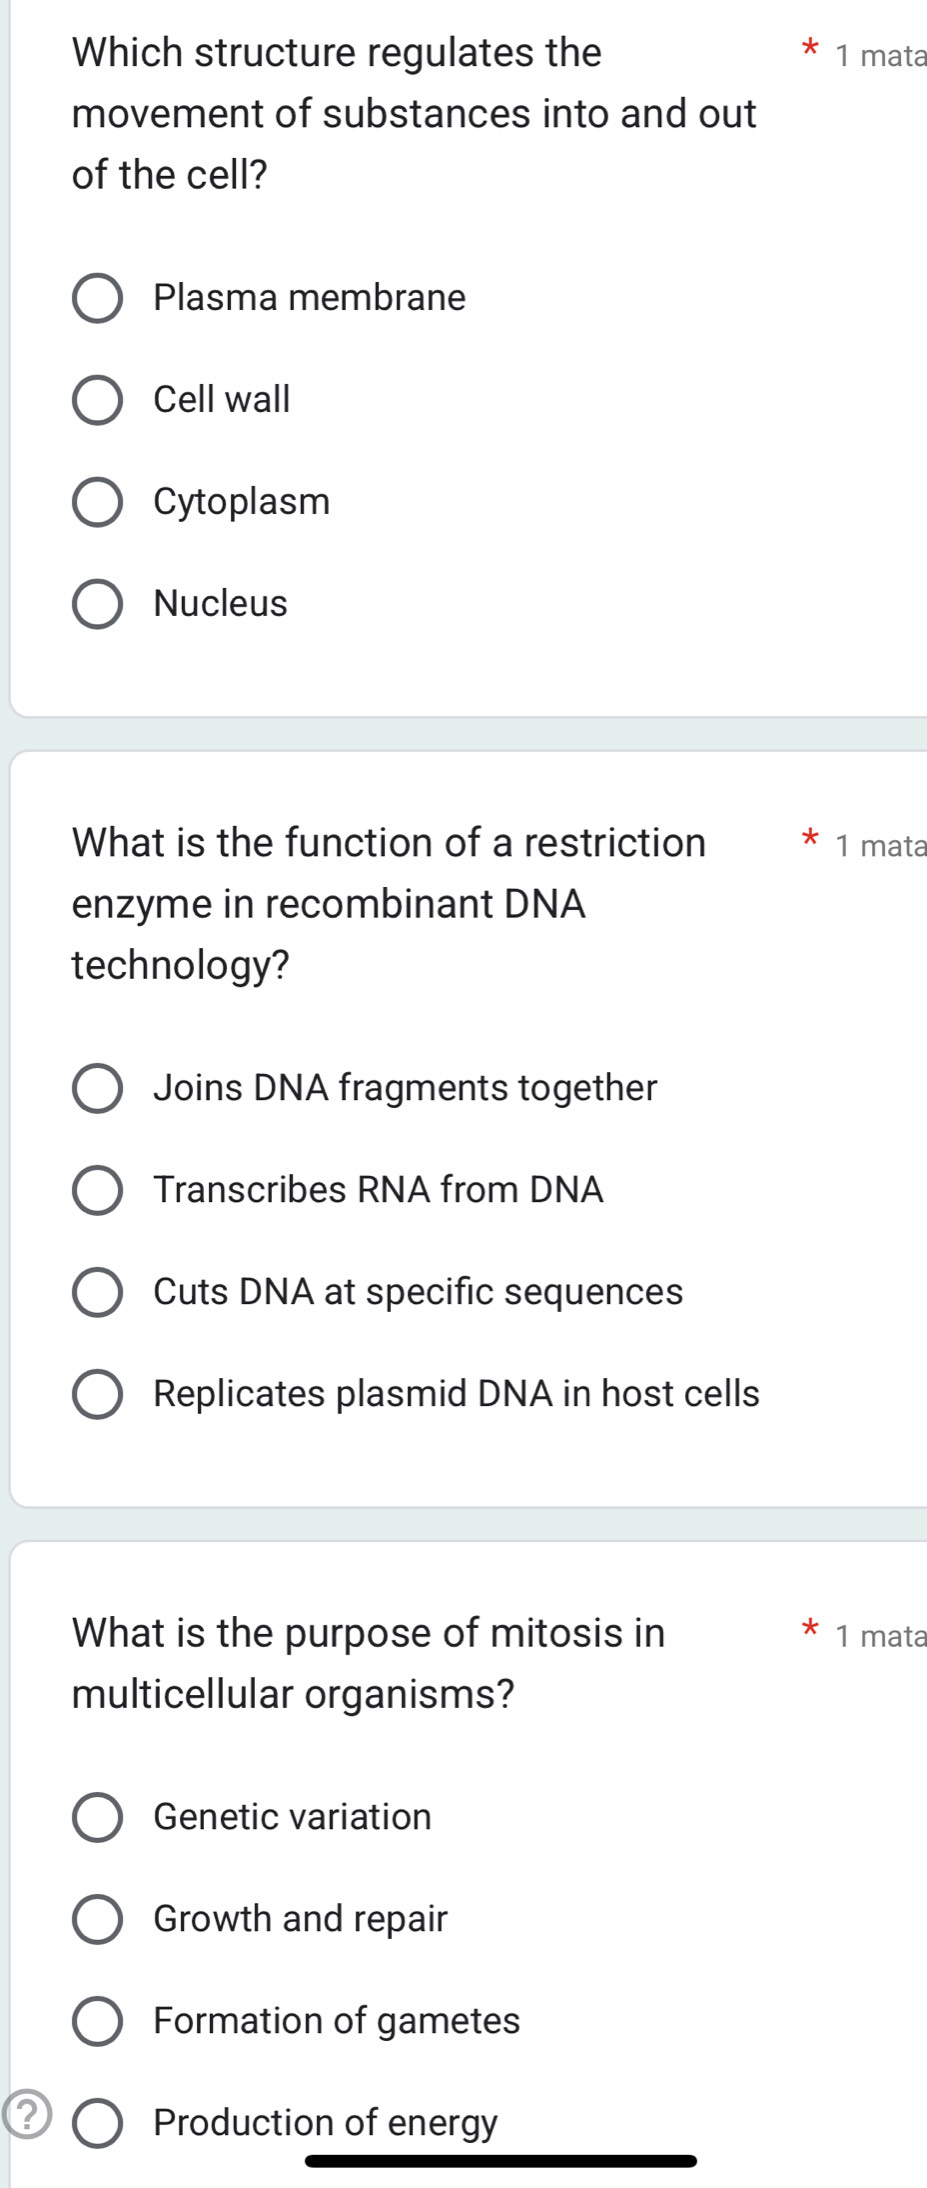Select Joins DNA fragments together
This screenshot has width=927, height=2188.
[x=98, y=1088]
